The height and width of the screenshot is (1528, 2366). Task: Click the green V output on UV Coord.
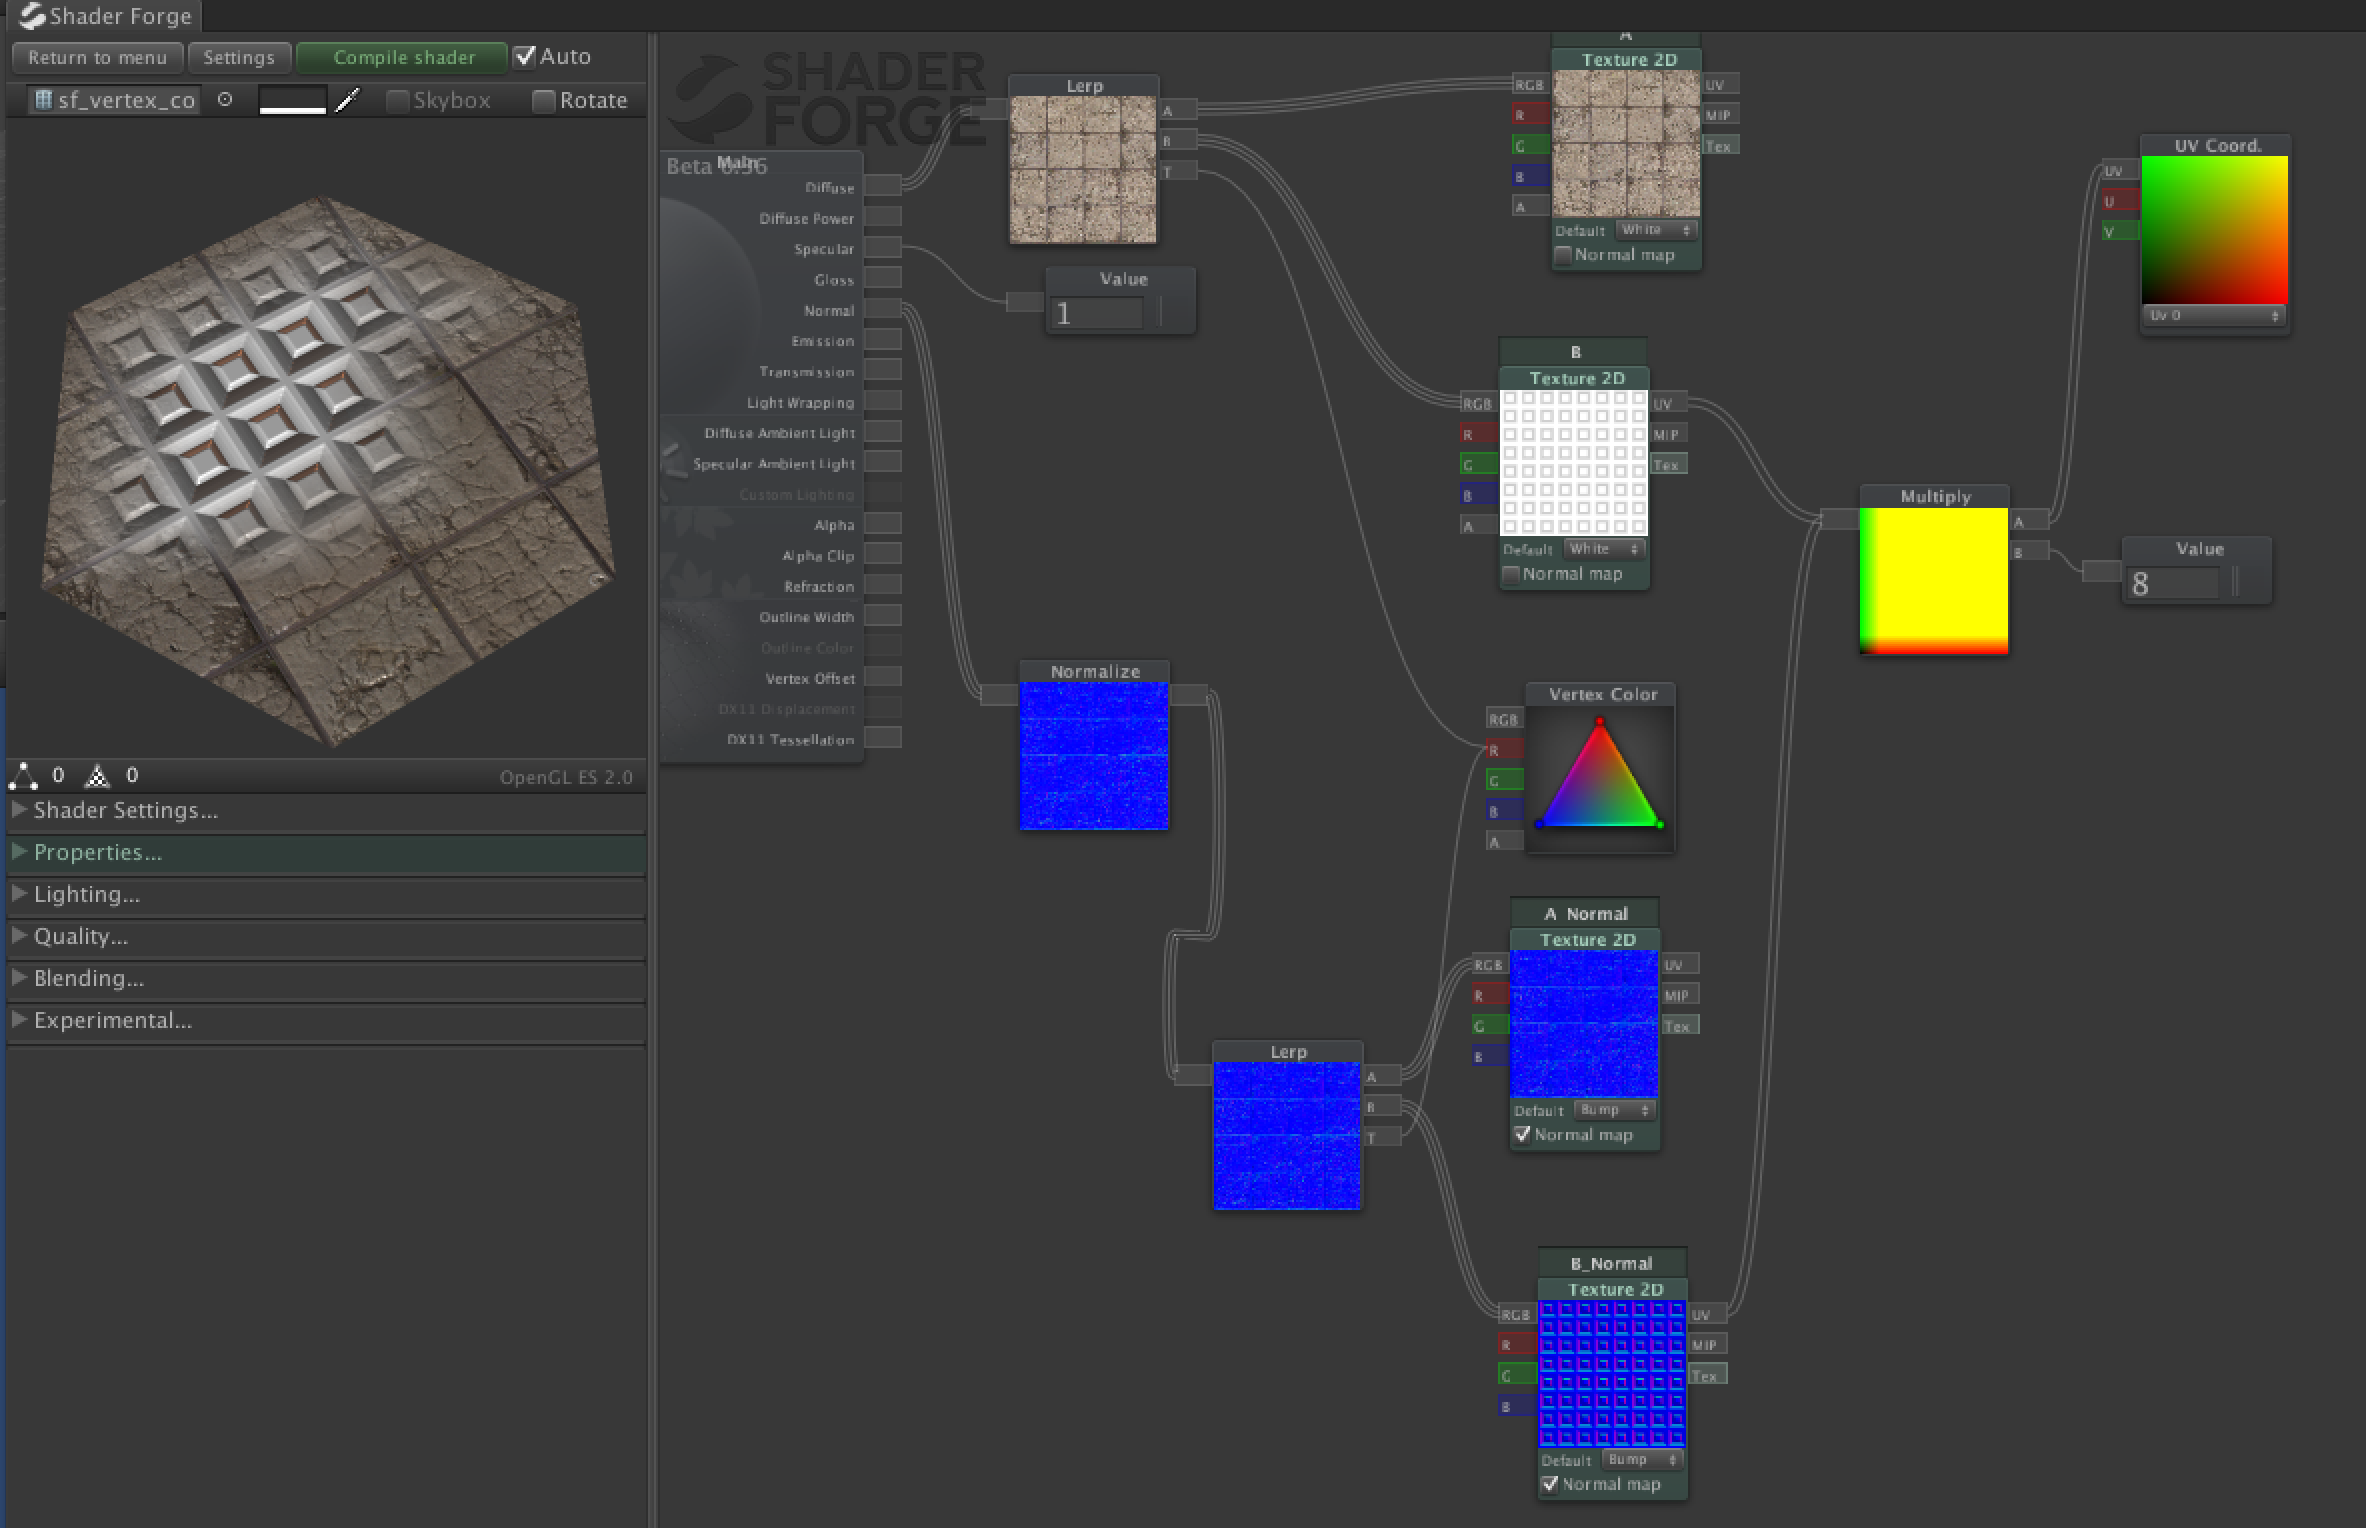click(x=2120, y=231)
